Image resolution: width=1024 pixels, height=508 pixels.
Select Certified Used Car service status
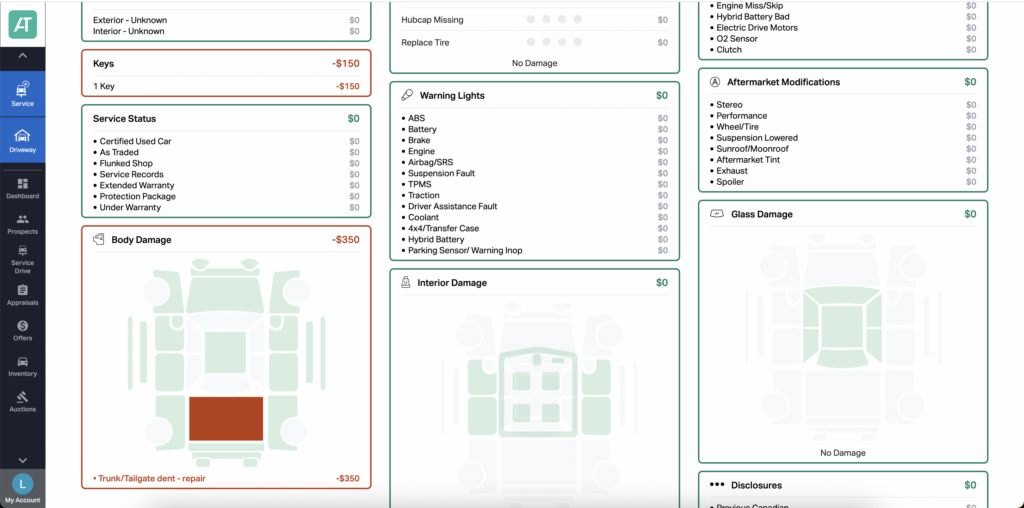click(x=226, y=141)
